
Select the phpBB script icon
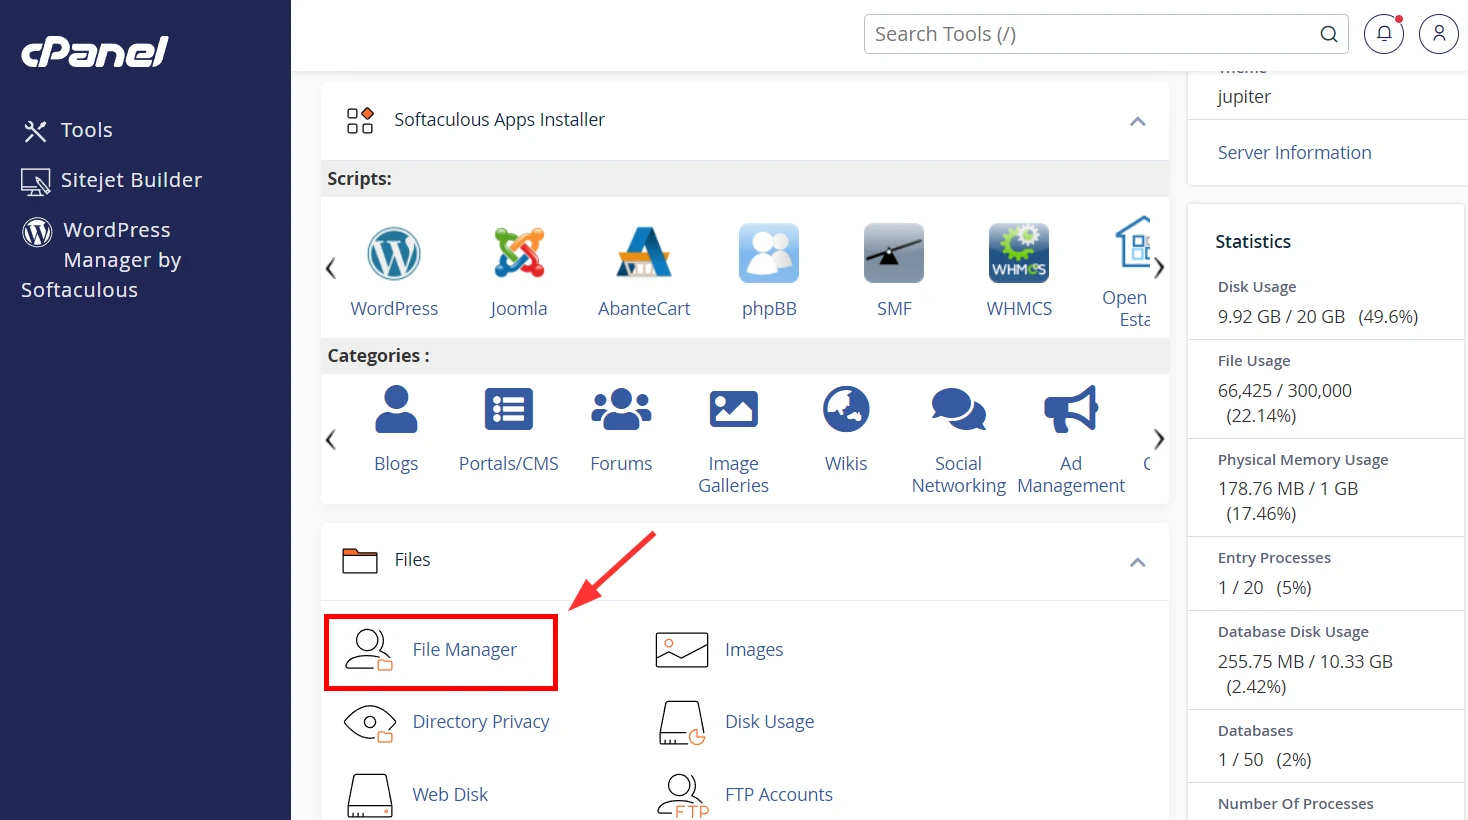point(769,253)
